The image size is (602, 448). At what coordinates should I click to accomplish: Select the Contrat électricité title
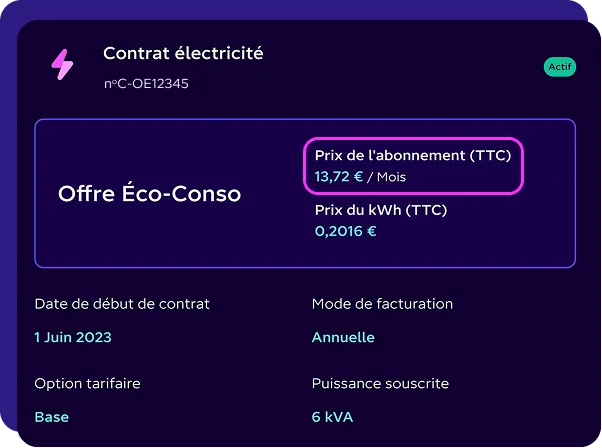tap(183, 53)
